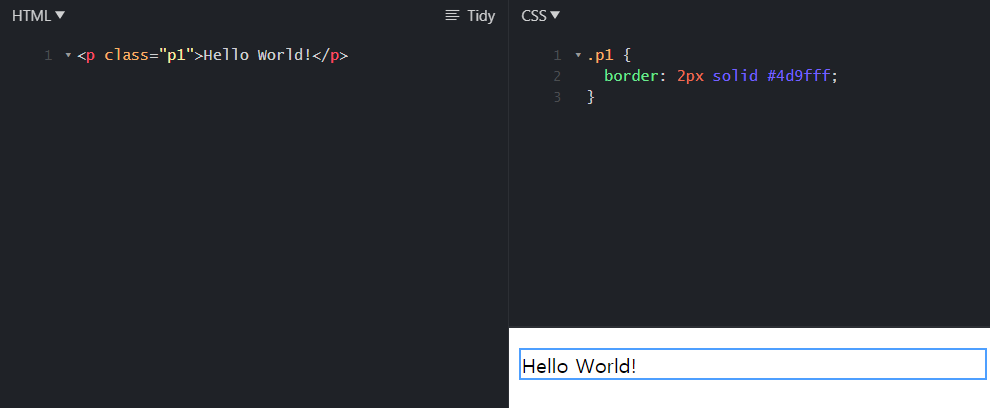Click the HTML code line with class p1
Screen dimensions: 990x408
coord(213,56)
